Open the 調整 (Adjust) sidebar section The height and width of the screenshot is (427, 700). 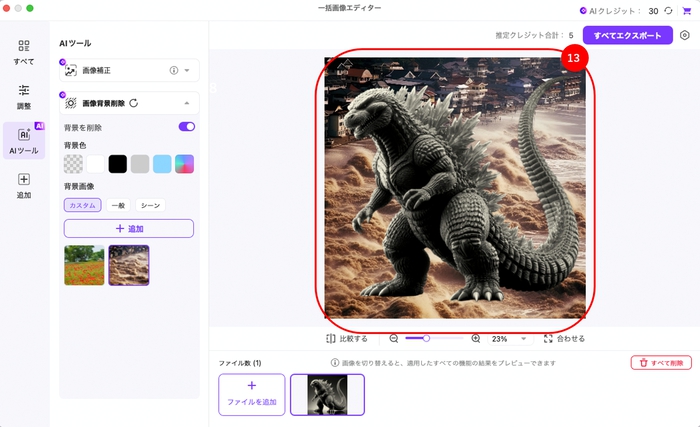point(24,97)
